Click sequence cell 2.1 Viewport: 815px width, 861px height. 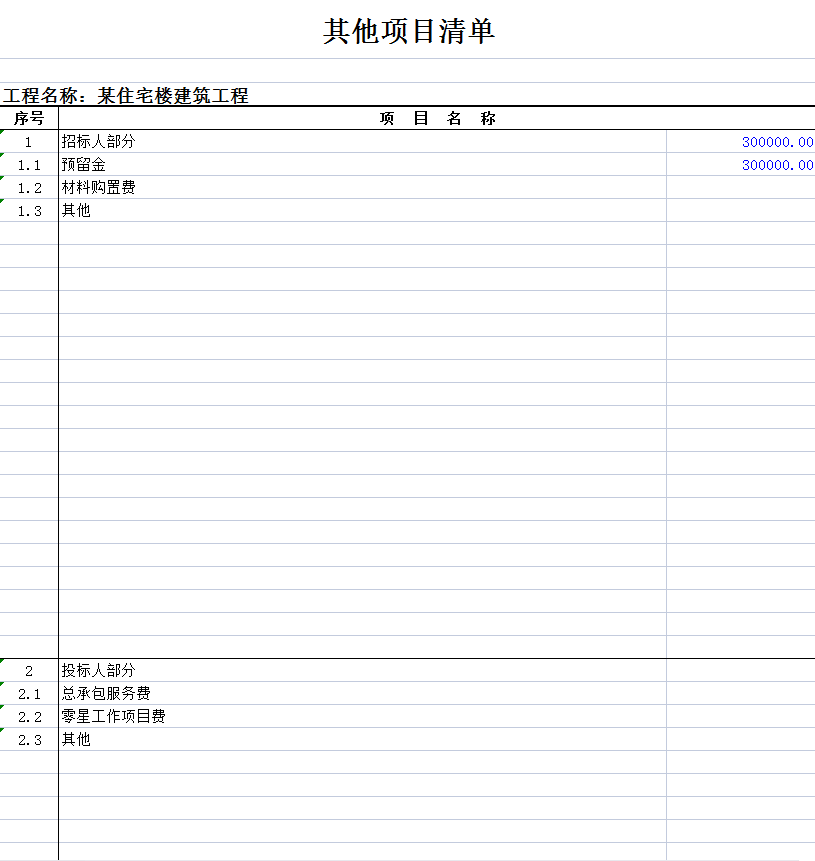click(x=29, y=694)
